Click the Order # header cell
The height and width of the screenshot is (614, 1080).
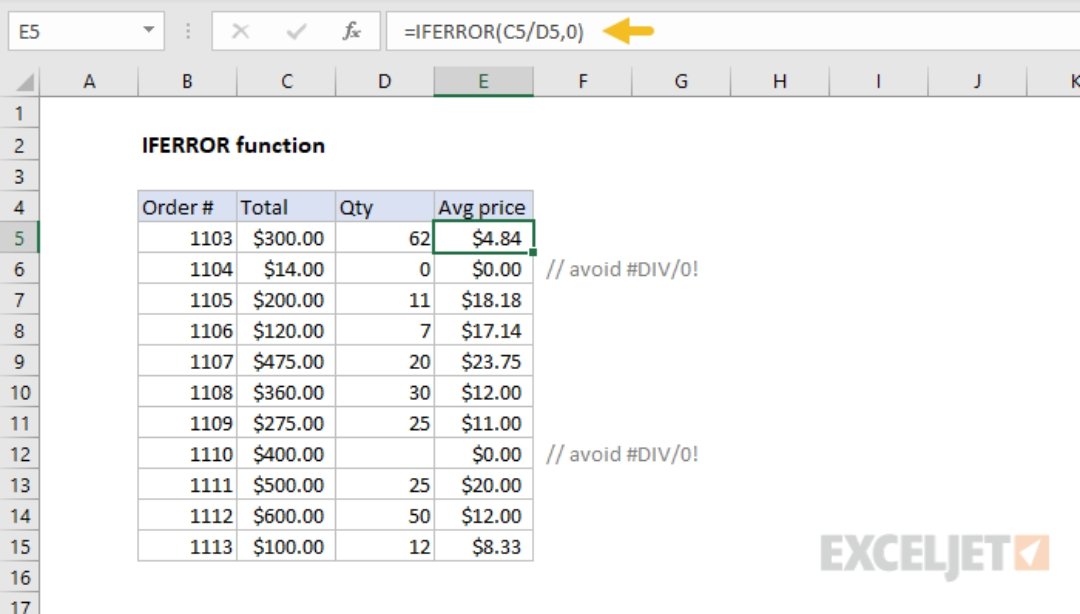[x=187, y=207]
